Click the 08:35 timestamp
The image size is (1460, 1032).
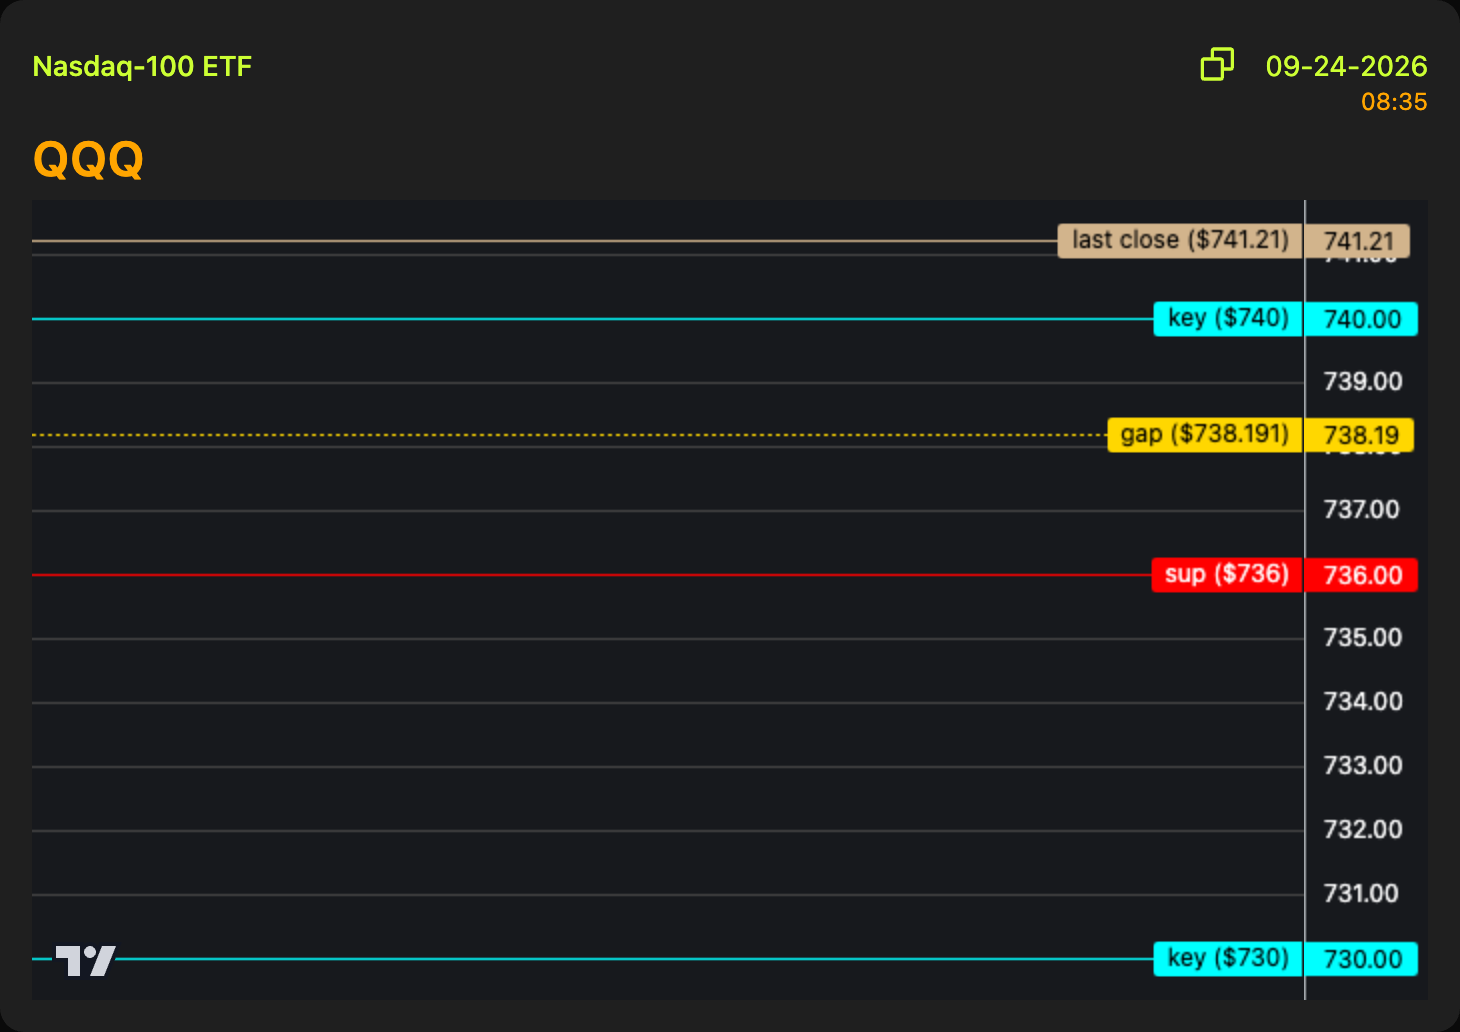point(1394,102)
